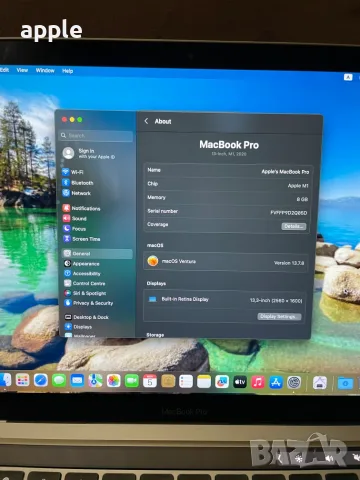
Task: Select Screen Time in the sidebar
Action: point(82,239)
